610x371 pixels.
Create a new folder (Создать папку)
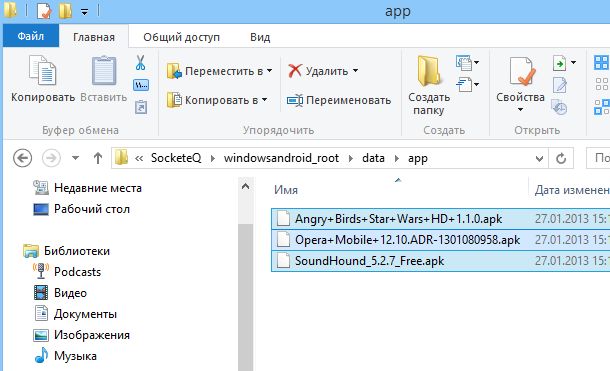429,86
